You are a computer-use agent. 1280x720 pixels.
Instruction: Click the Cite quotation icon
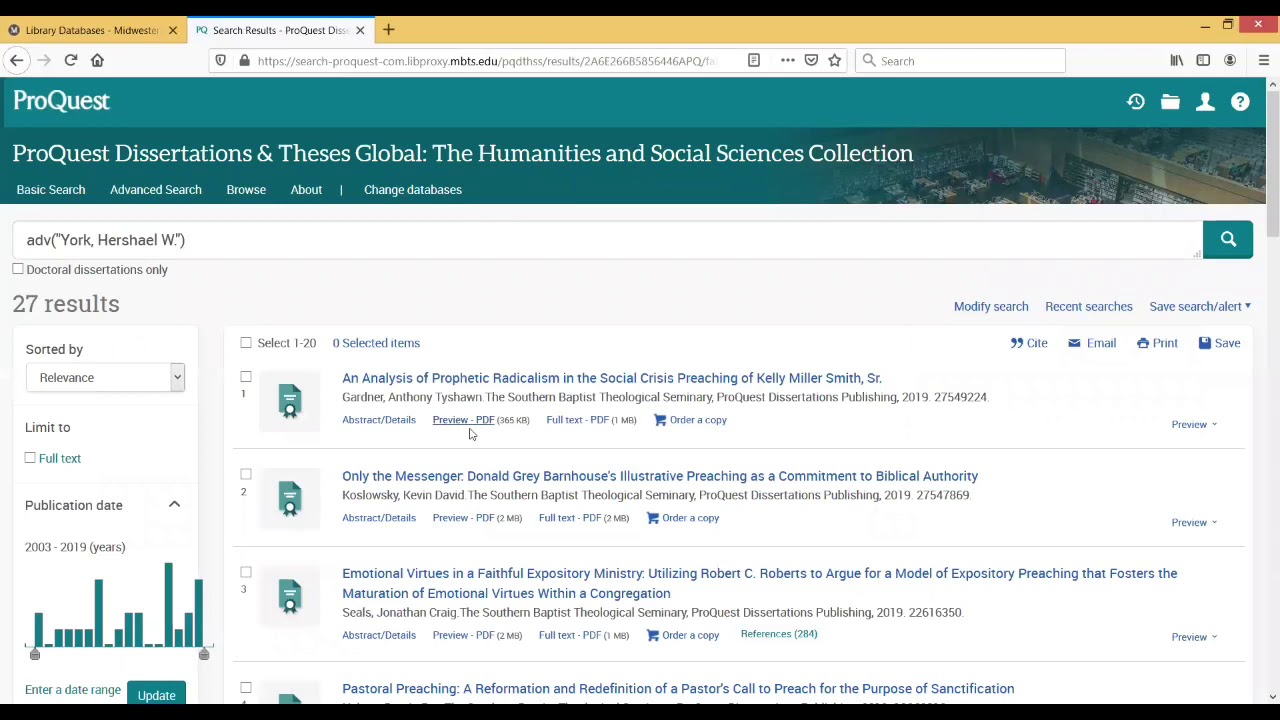click(1017, 343)
